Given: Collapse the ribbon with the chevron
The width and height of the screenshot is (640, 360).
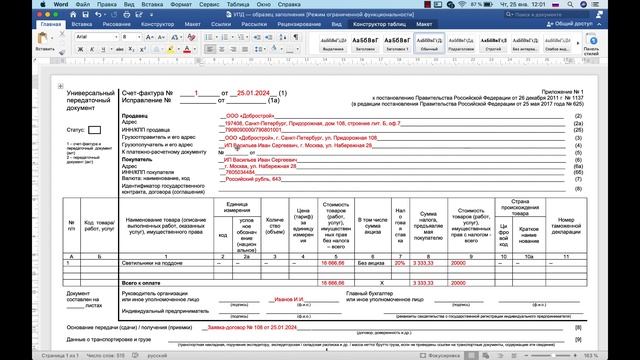Looking at the screenshot, I should 599,24.
